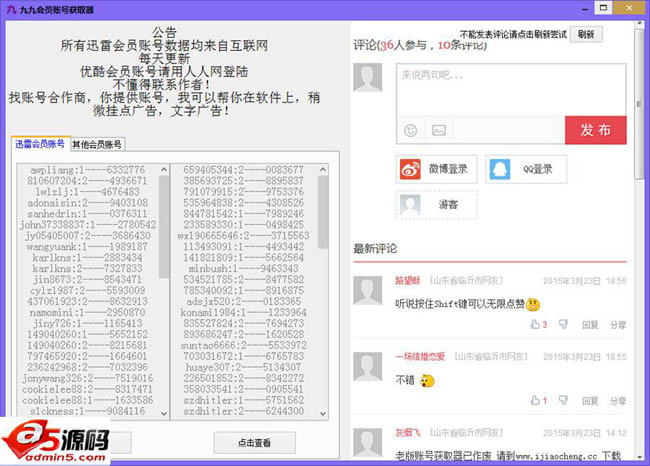Click the right account list's up arrow

tap(323, 170)
